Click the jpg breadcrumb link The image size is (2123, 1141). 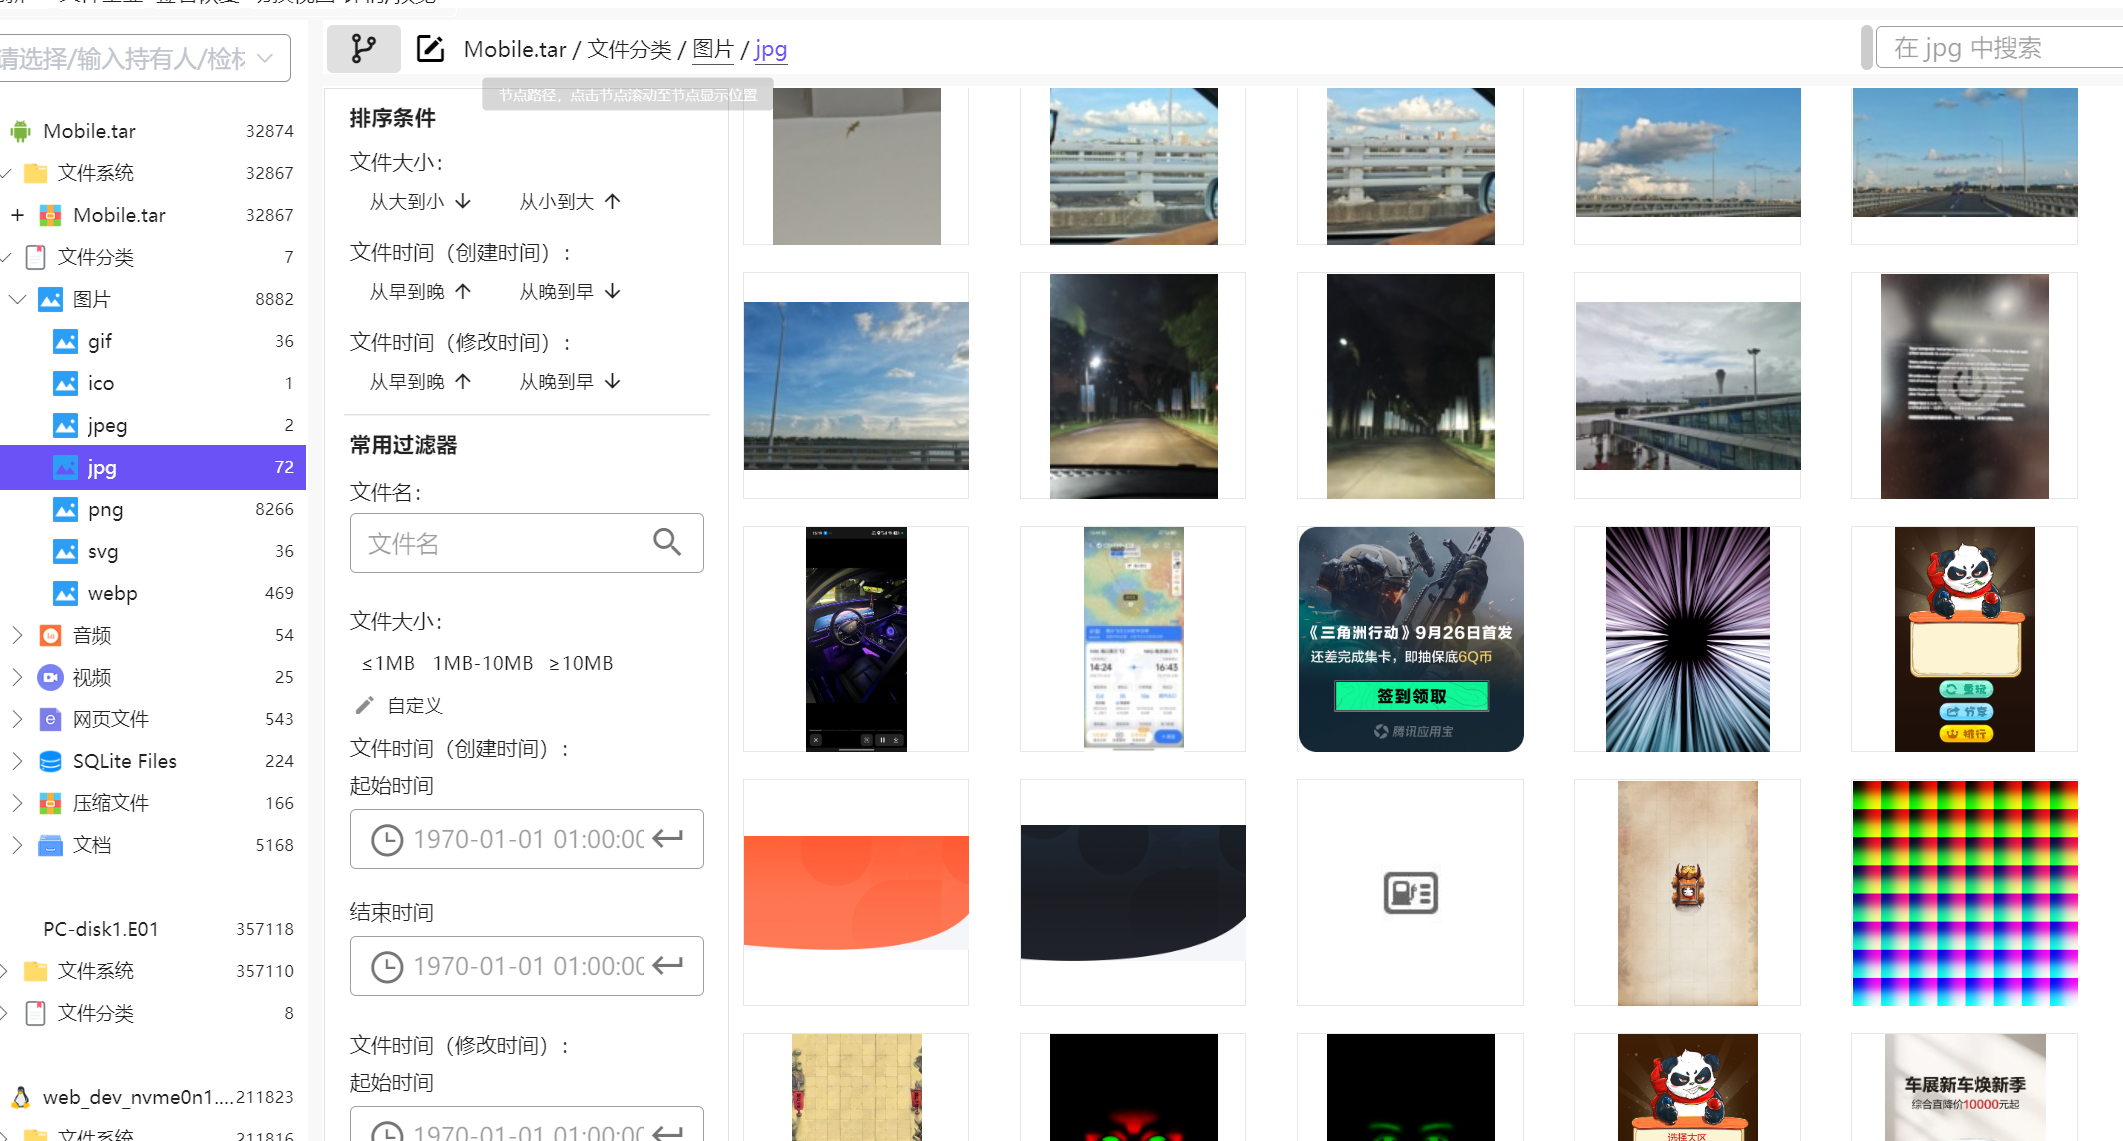[x=770, y=49]
